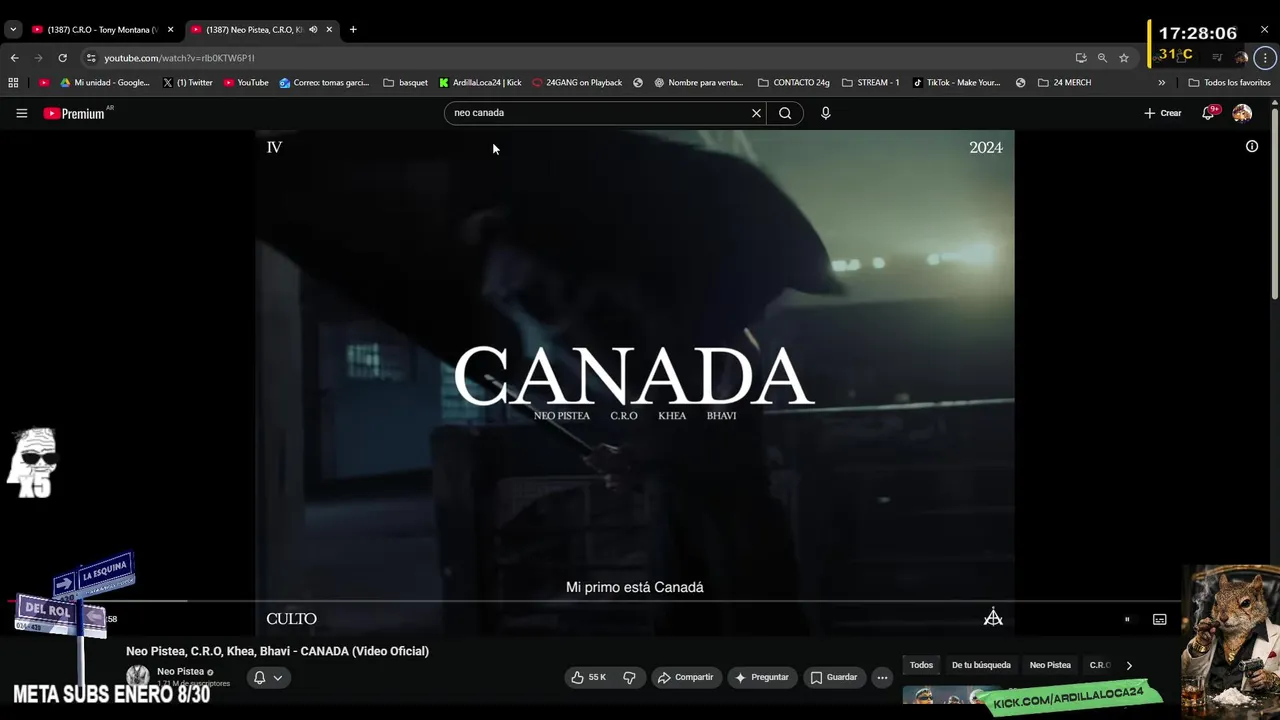Open Mi unidad - Google Drive bookmark
This screenshot has height=720, width=1280.
(105, 83)
